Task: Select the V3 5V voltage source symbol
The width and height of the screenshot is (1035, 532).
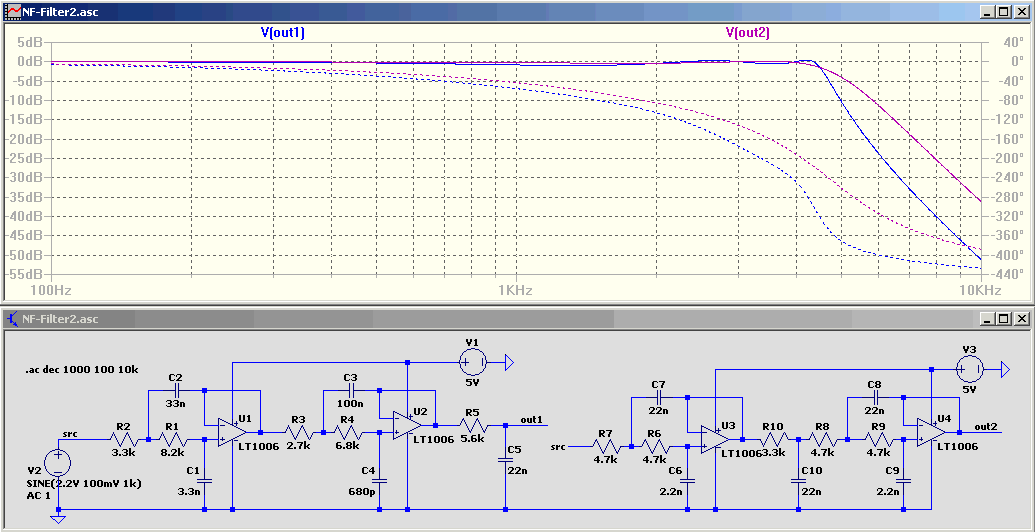Action: (x=970, y=369)
